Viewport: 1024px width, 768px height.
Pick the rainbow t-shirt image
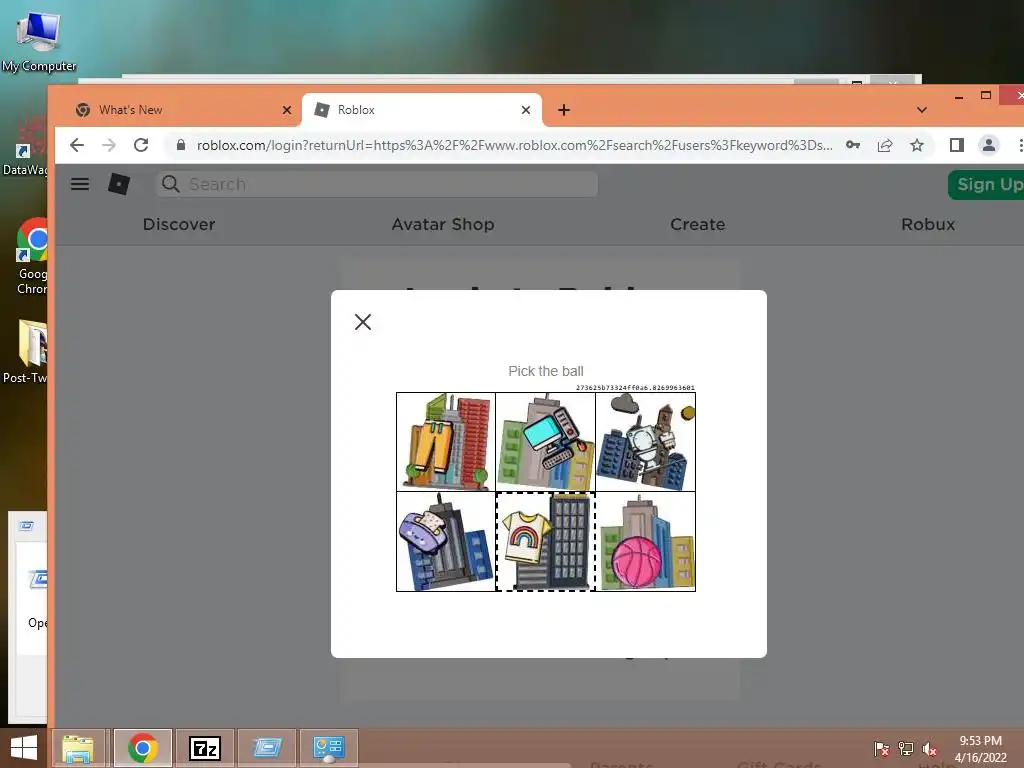coord(545,541)
